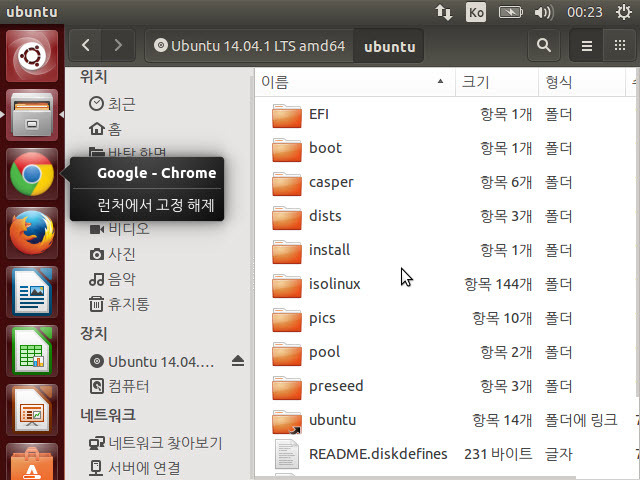Open '네트워크 찾아보기' in sidebar
Screen dimensions: 640x480
click(x=164, y=442)
